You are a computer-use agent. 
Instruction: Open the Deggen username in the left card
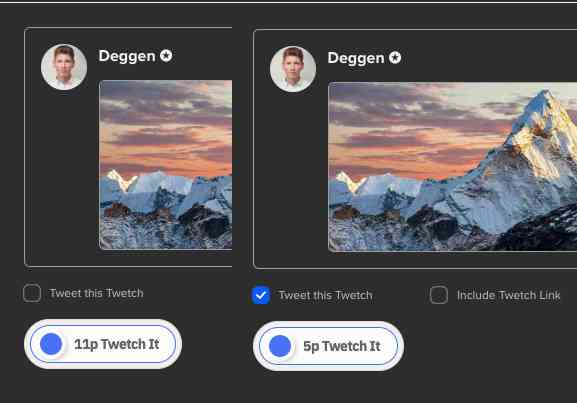[x=127, y=56]
